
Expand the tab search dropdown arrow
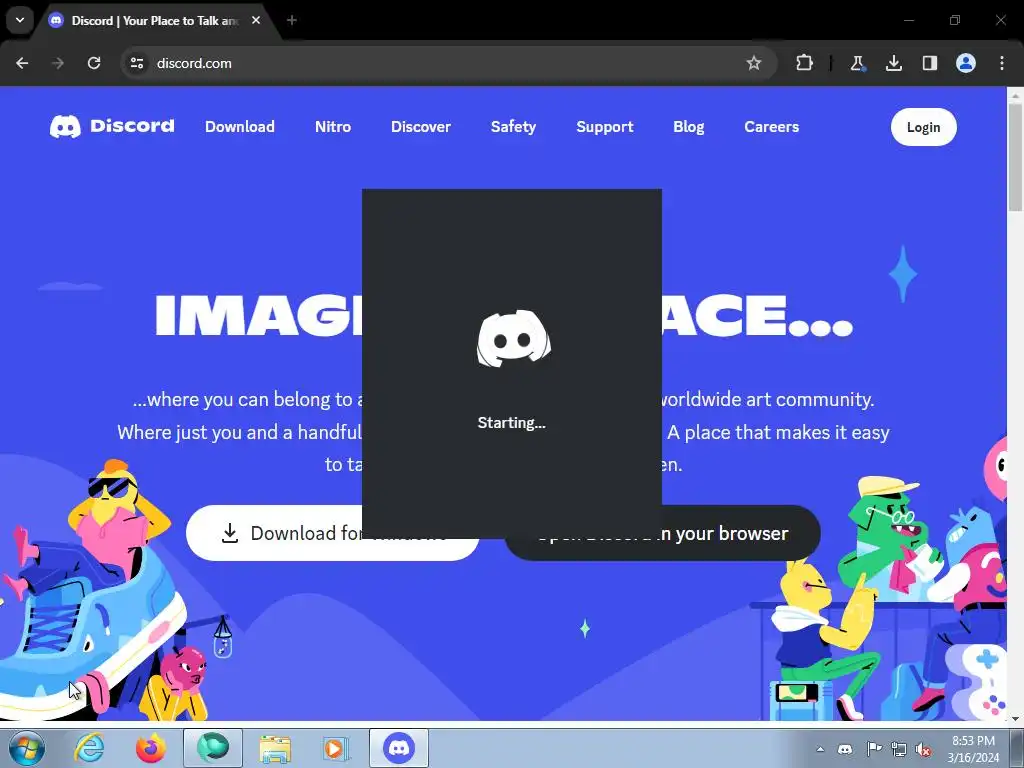(20, 20)
